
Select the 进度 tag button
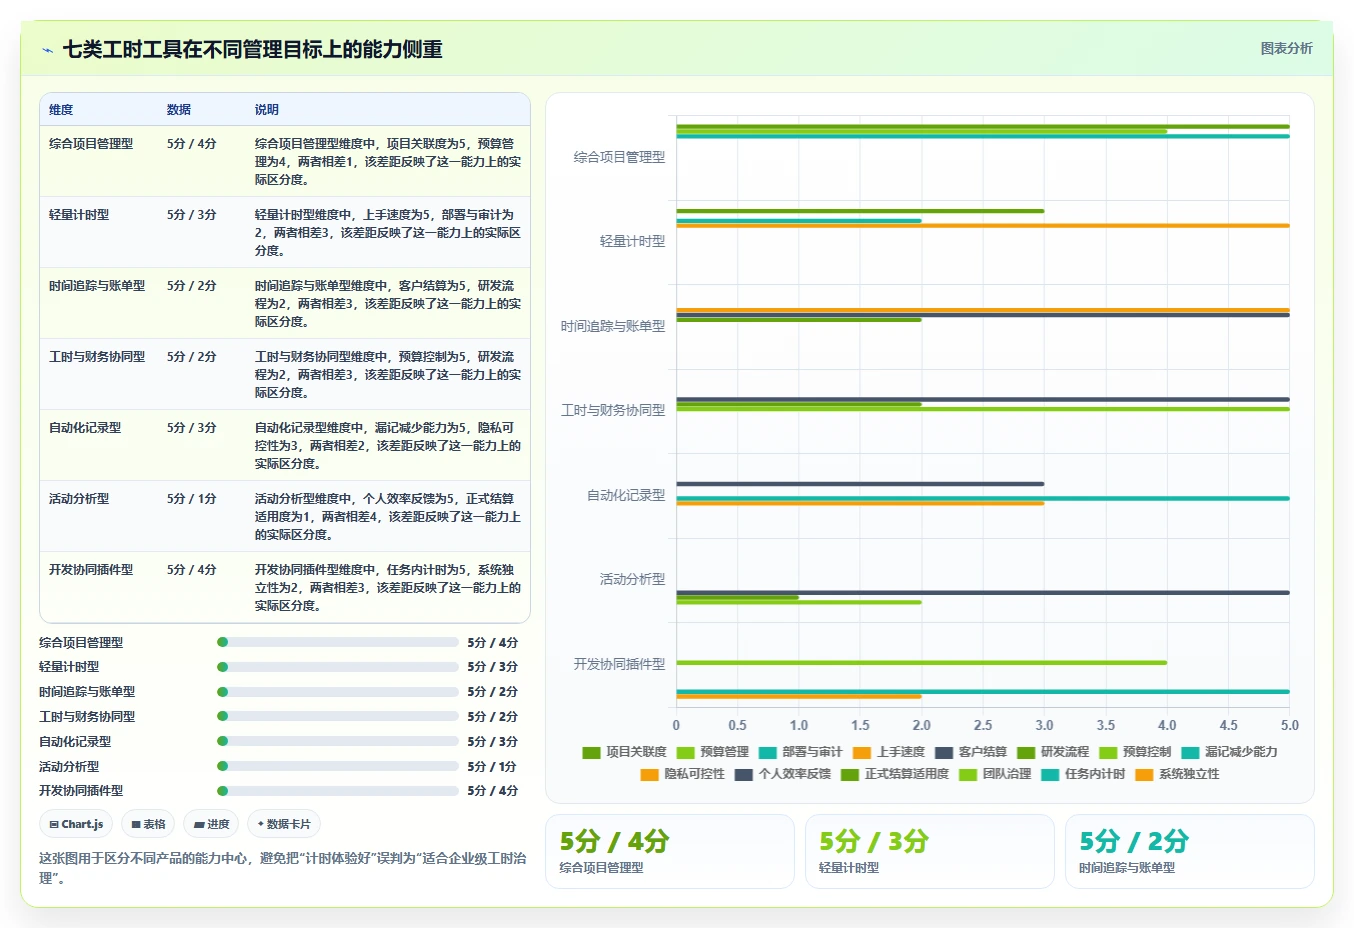click(211, 825)
